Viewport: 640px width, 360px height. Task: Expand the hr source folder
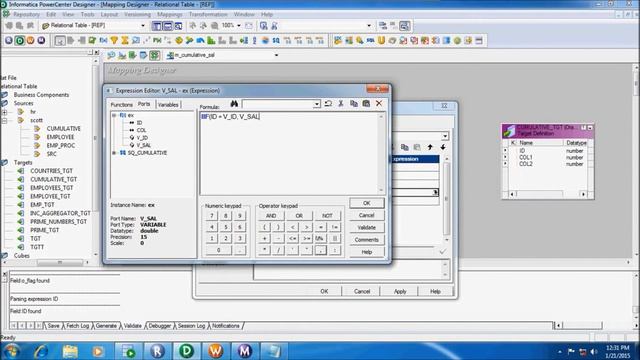[4, 112]
